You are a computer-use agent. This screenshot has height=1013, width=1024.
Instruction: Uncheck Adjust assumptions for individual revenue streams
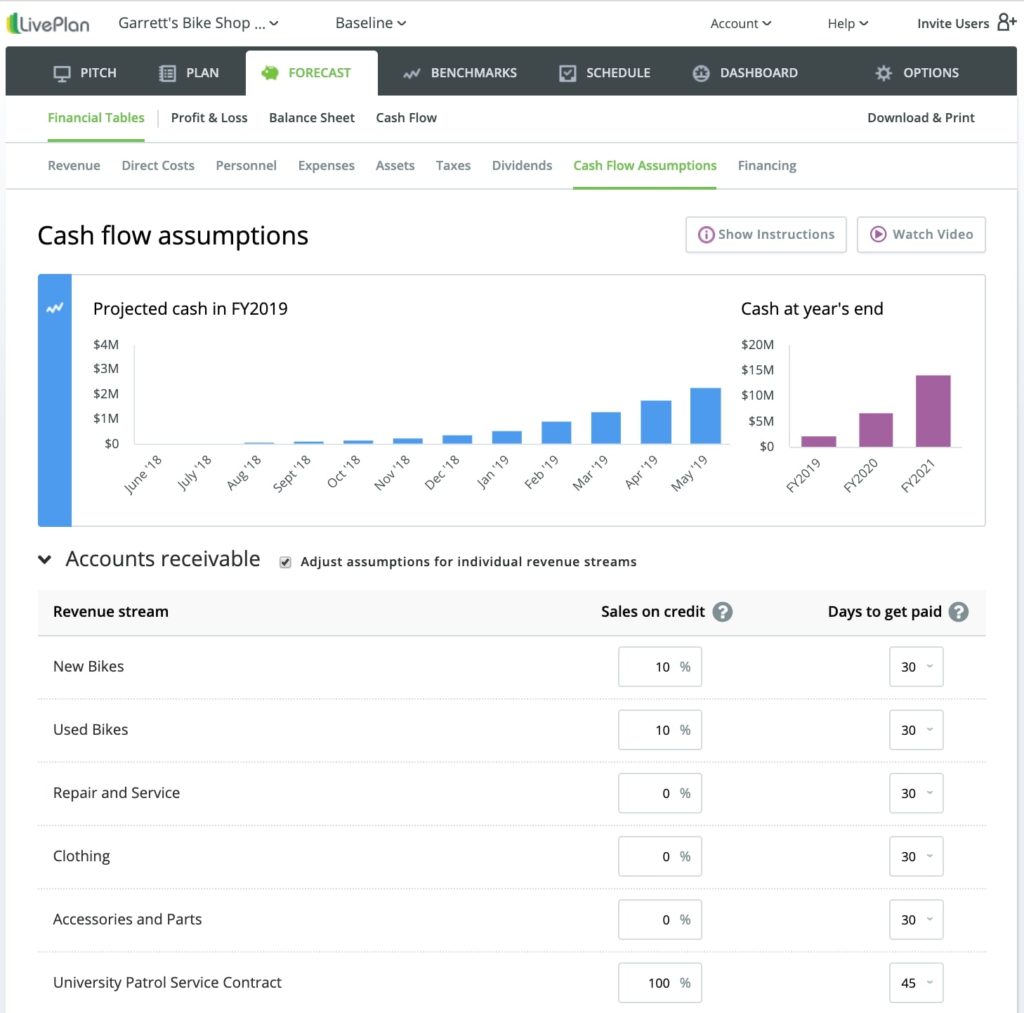pos(285,561)
